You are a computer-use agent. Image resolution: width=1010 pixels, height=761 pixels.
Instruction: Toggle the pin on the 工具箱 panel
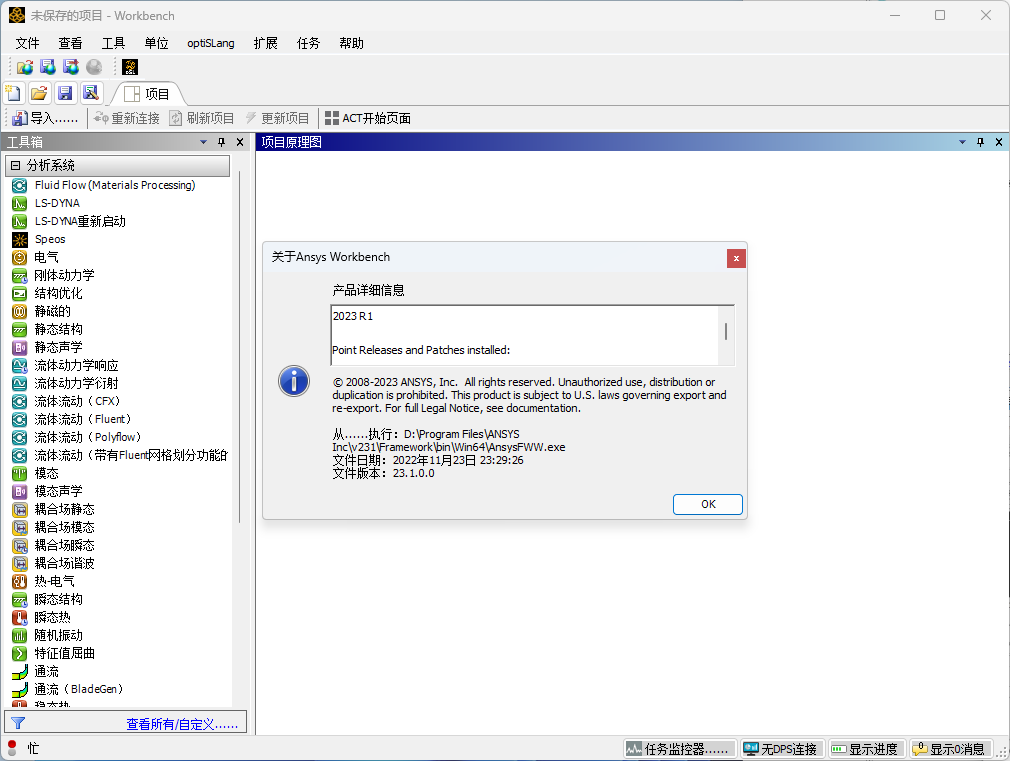coord(222,142)
